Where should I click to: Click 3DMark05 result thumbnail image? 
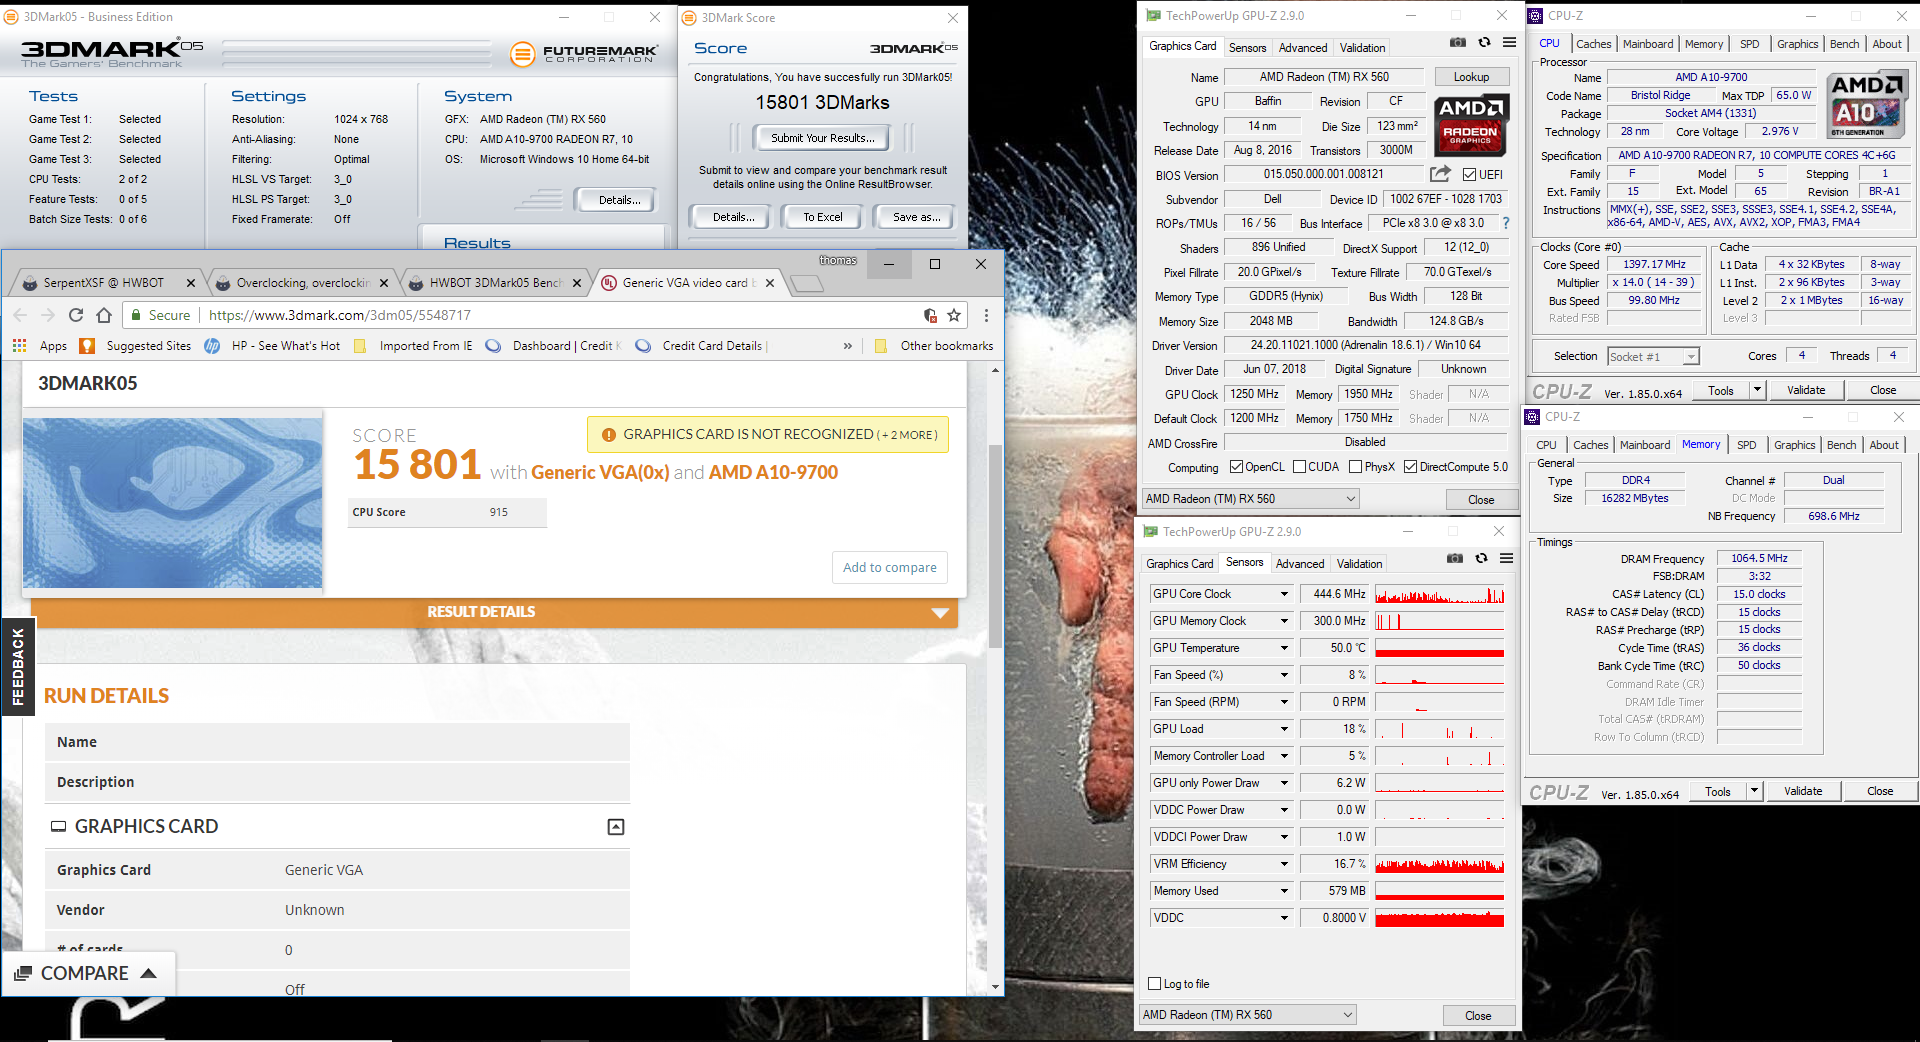coord(172,503)
